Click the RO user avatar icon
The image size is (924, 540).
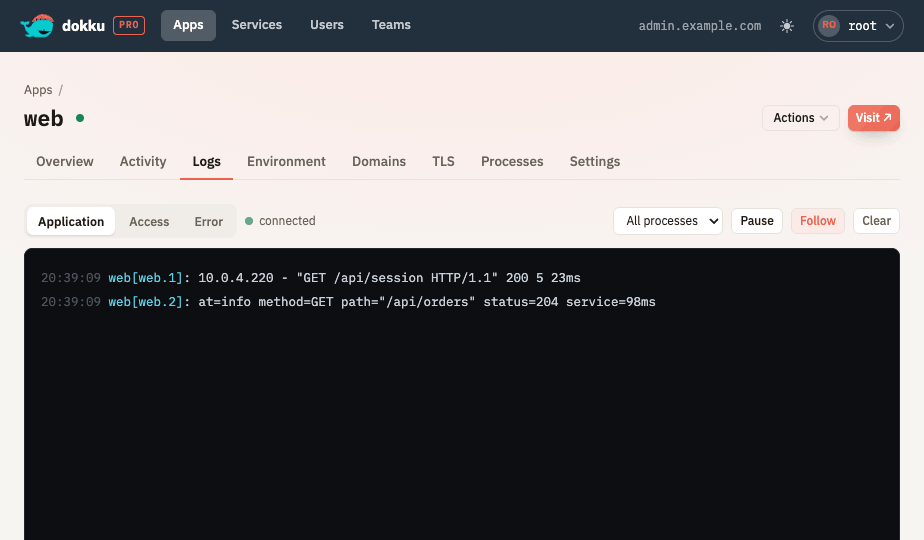829,25
